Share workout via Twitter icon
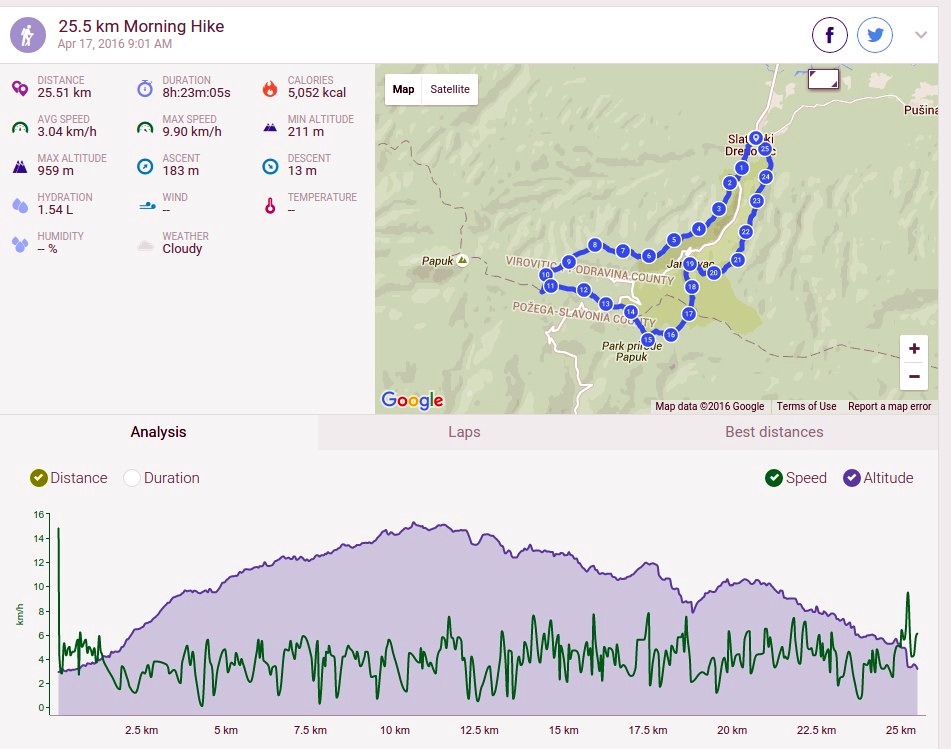Image resolution: width=951 pixels, height=749 pixels. 875,35
